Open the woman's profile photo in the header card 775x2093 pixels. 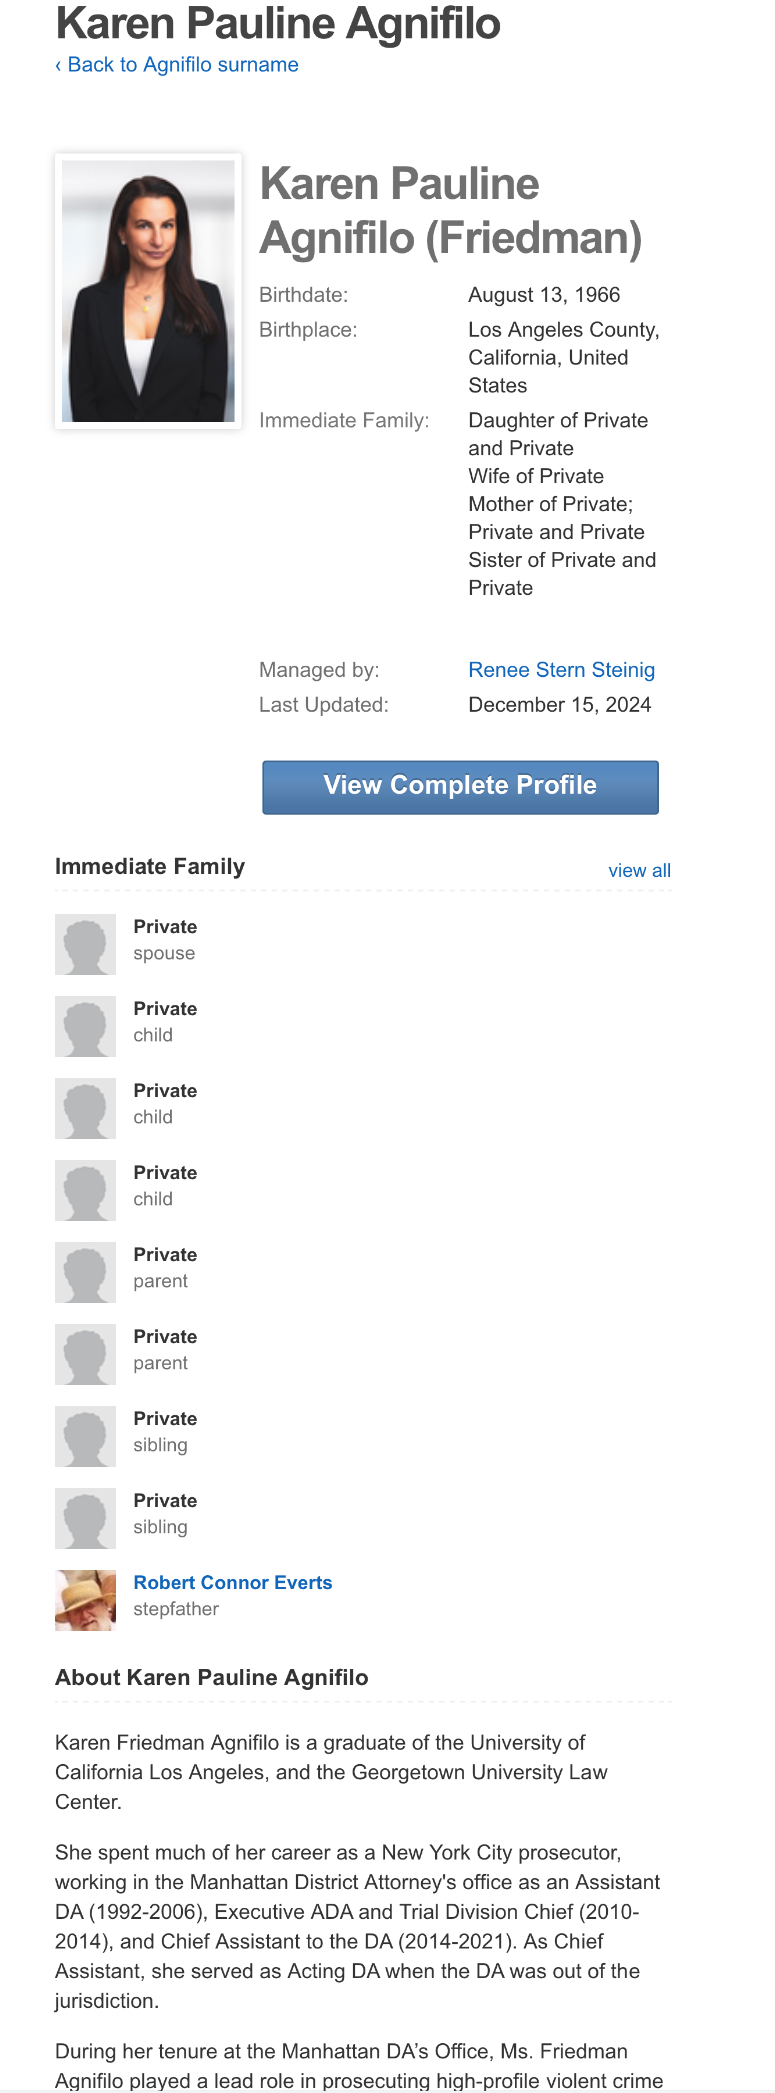coord(148,291)
